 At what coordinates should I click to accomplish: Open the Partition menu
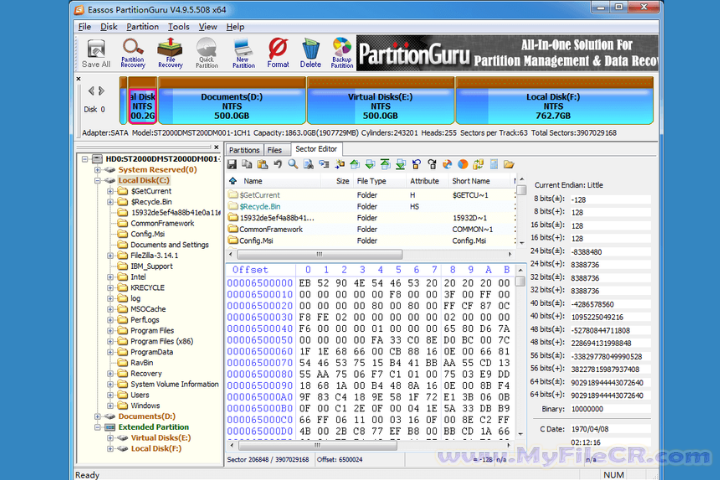[142, 27]
